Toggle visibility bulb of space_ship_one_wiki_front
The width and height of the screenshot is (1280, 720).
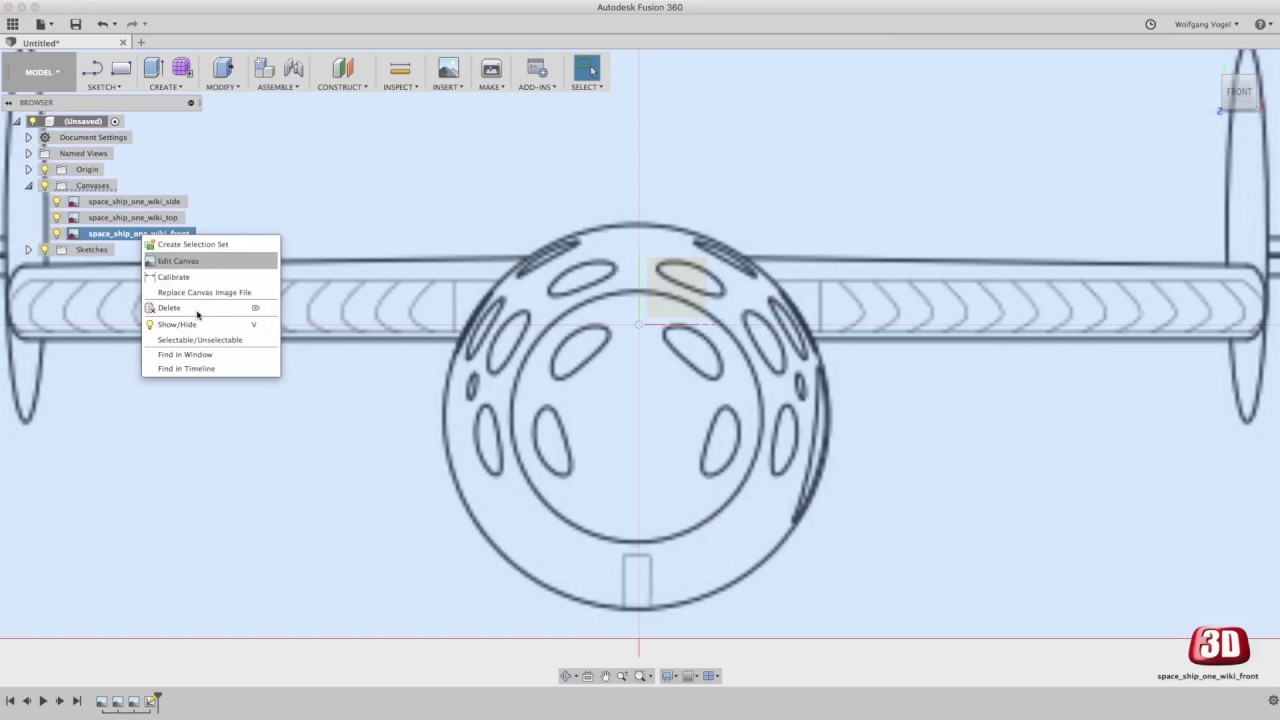click(x=57, y=234)
